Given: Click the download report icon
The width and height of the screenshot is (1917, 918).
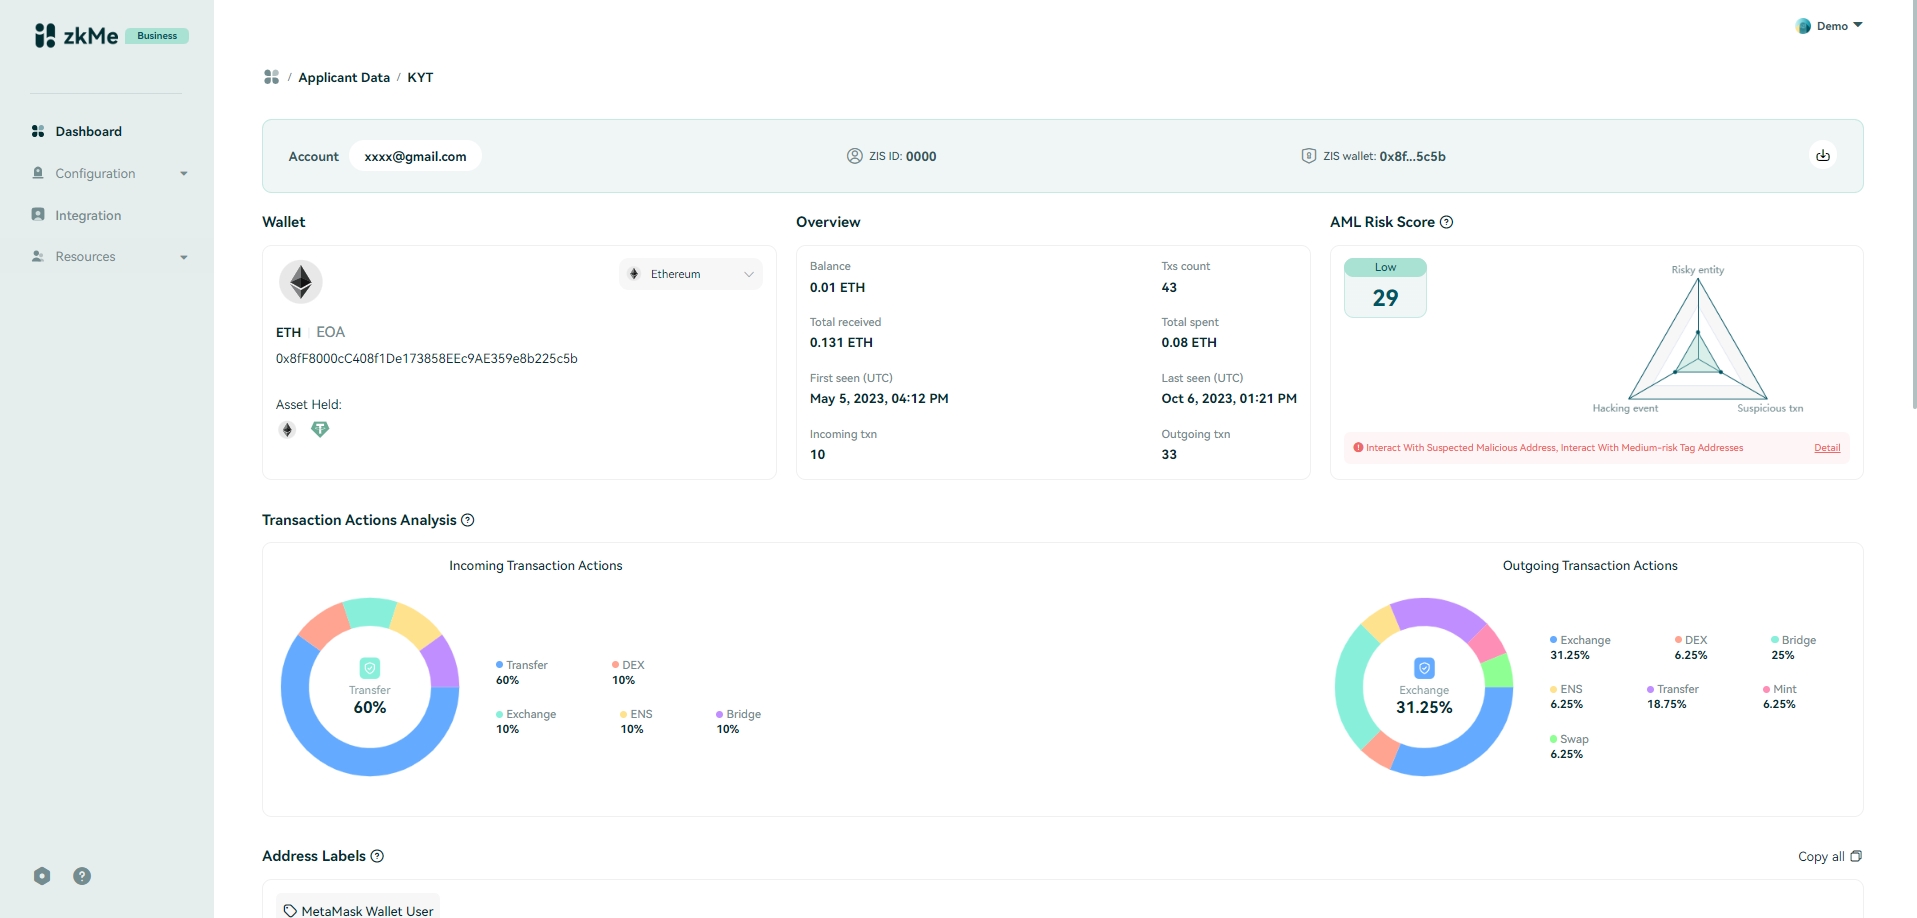Looking at the screenshot, I should (x=1823, y=156).
